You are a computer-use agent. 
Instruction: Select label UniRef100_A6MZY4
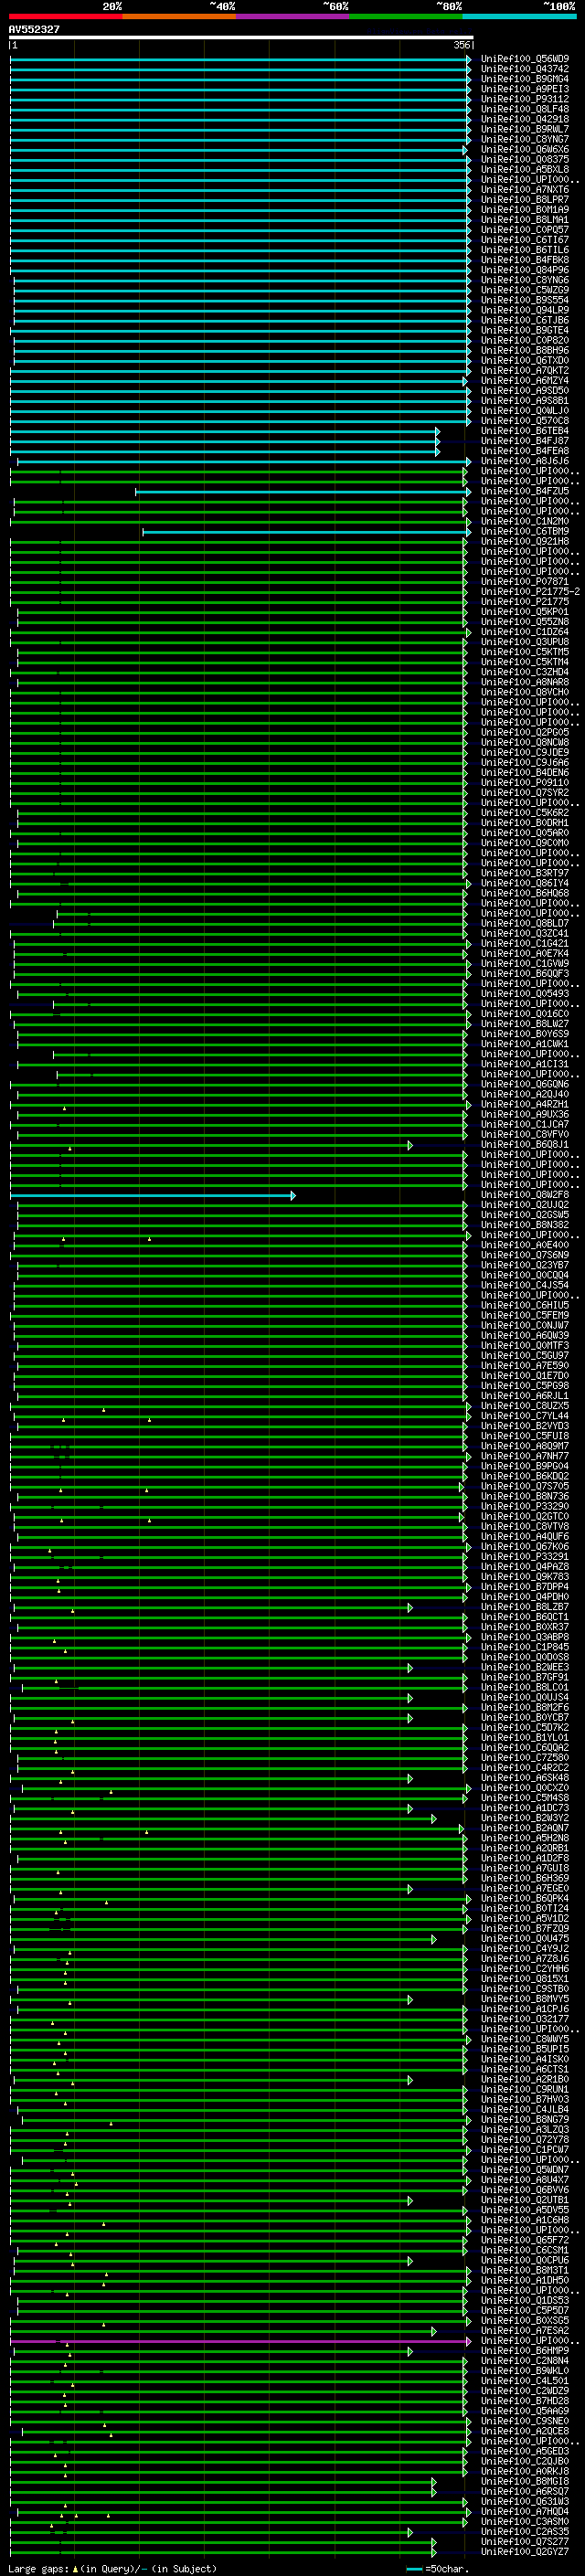pyautogui.click(x=524, y=380)
